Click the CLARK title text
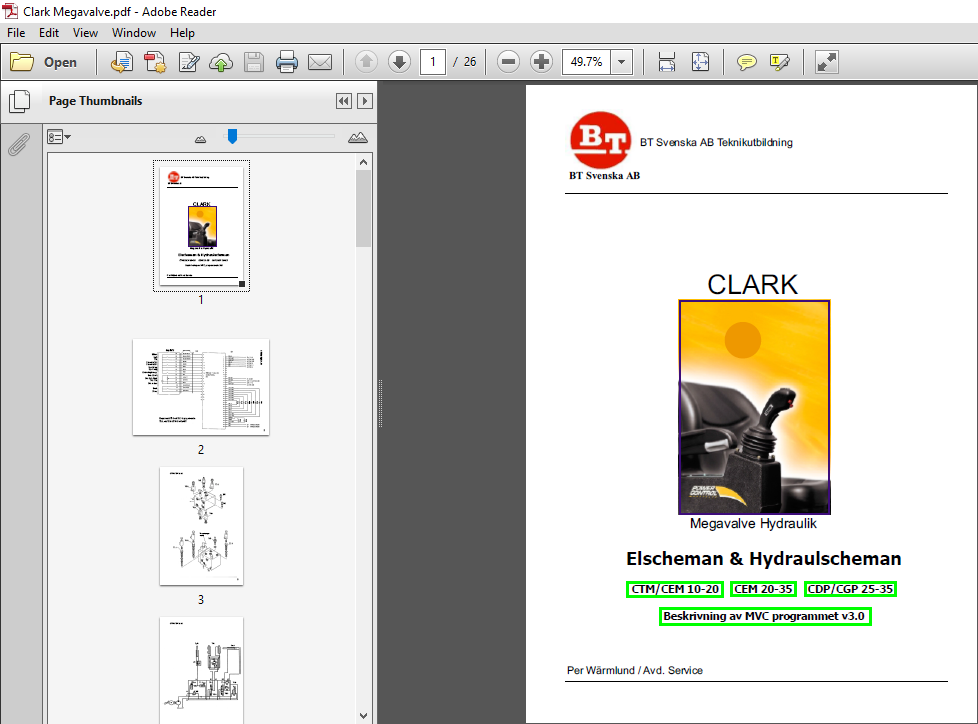This screenshot has width=978, height=724. pos(752,284)
